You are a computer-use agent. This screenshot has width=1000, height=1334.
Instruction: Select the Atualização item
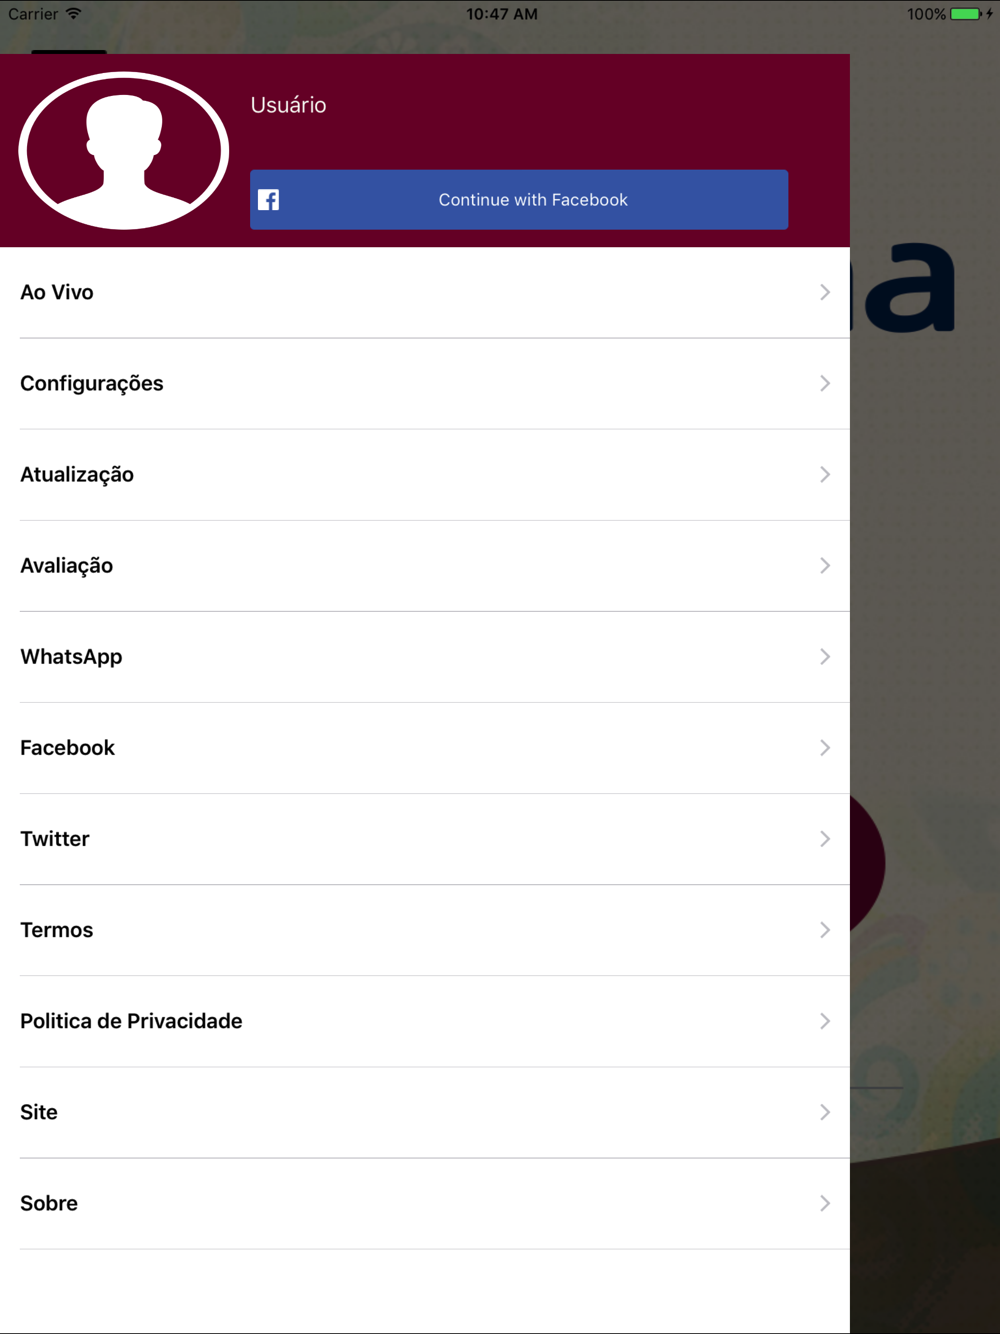[x=425, y=475]
